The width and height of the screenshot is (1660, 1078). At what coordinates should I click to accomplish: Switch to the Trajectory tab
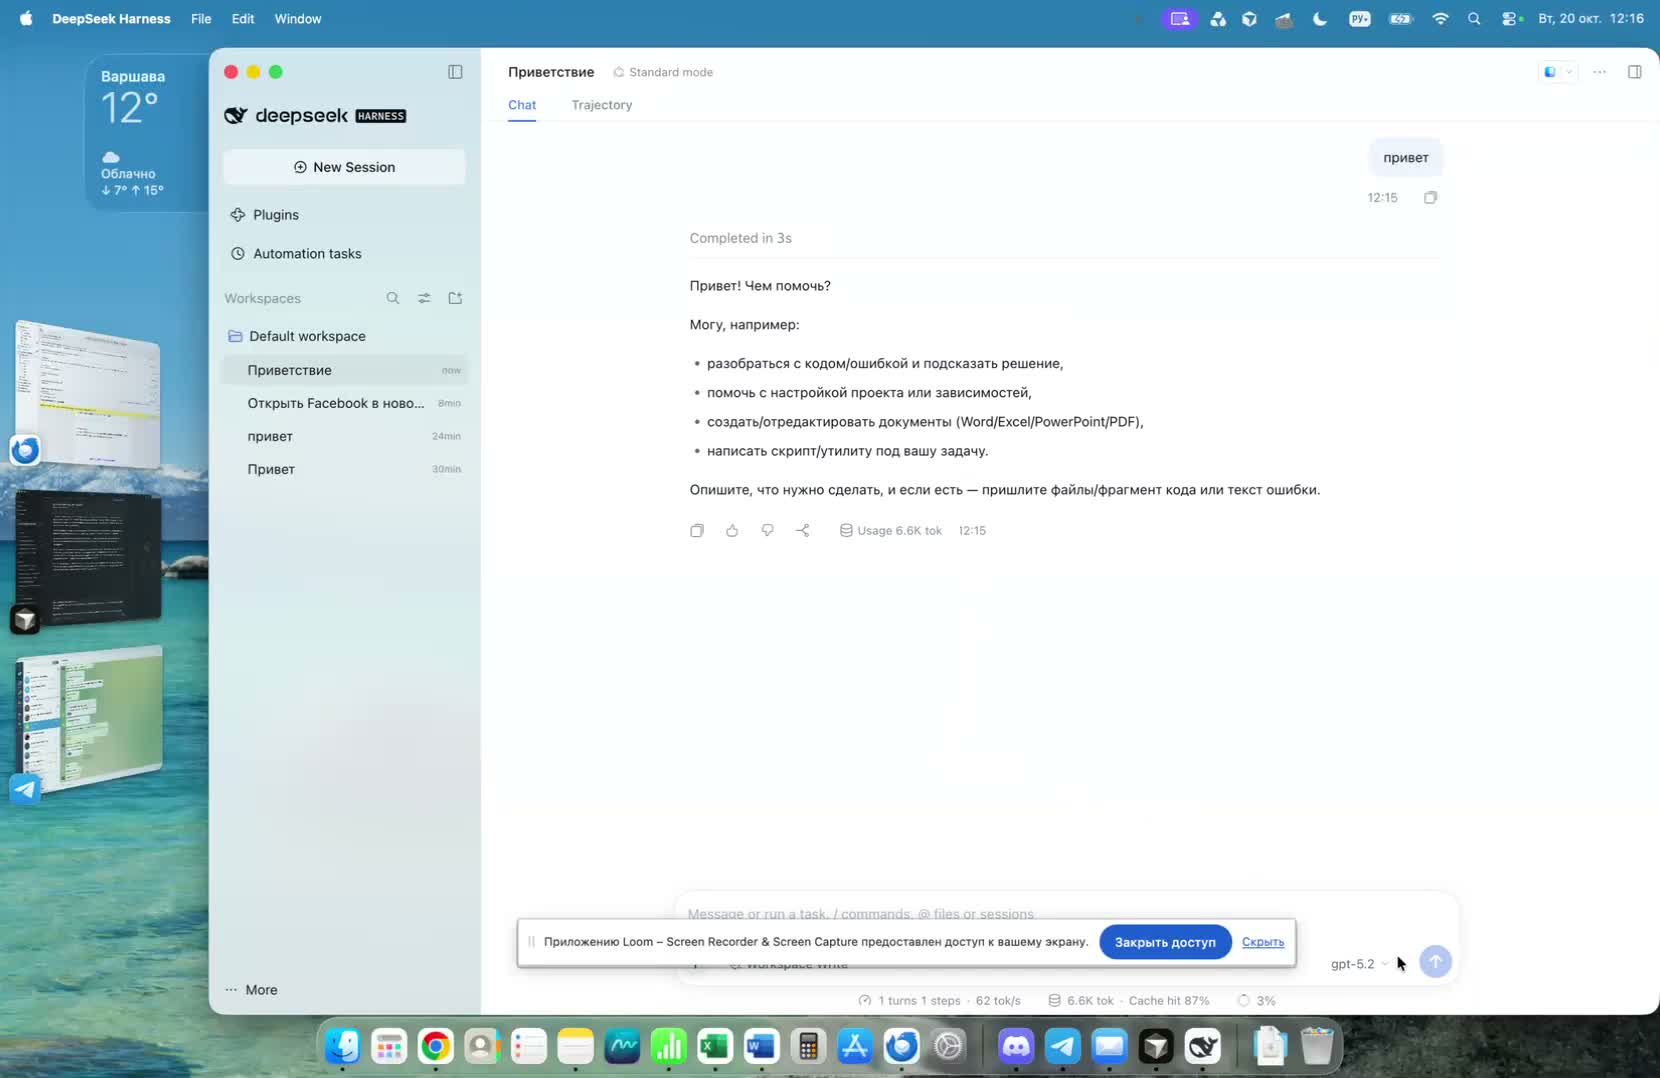602,105
